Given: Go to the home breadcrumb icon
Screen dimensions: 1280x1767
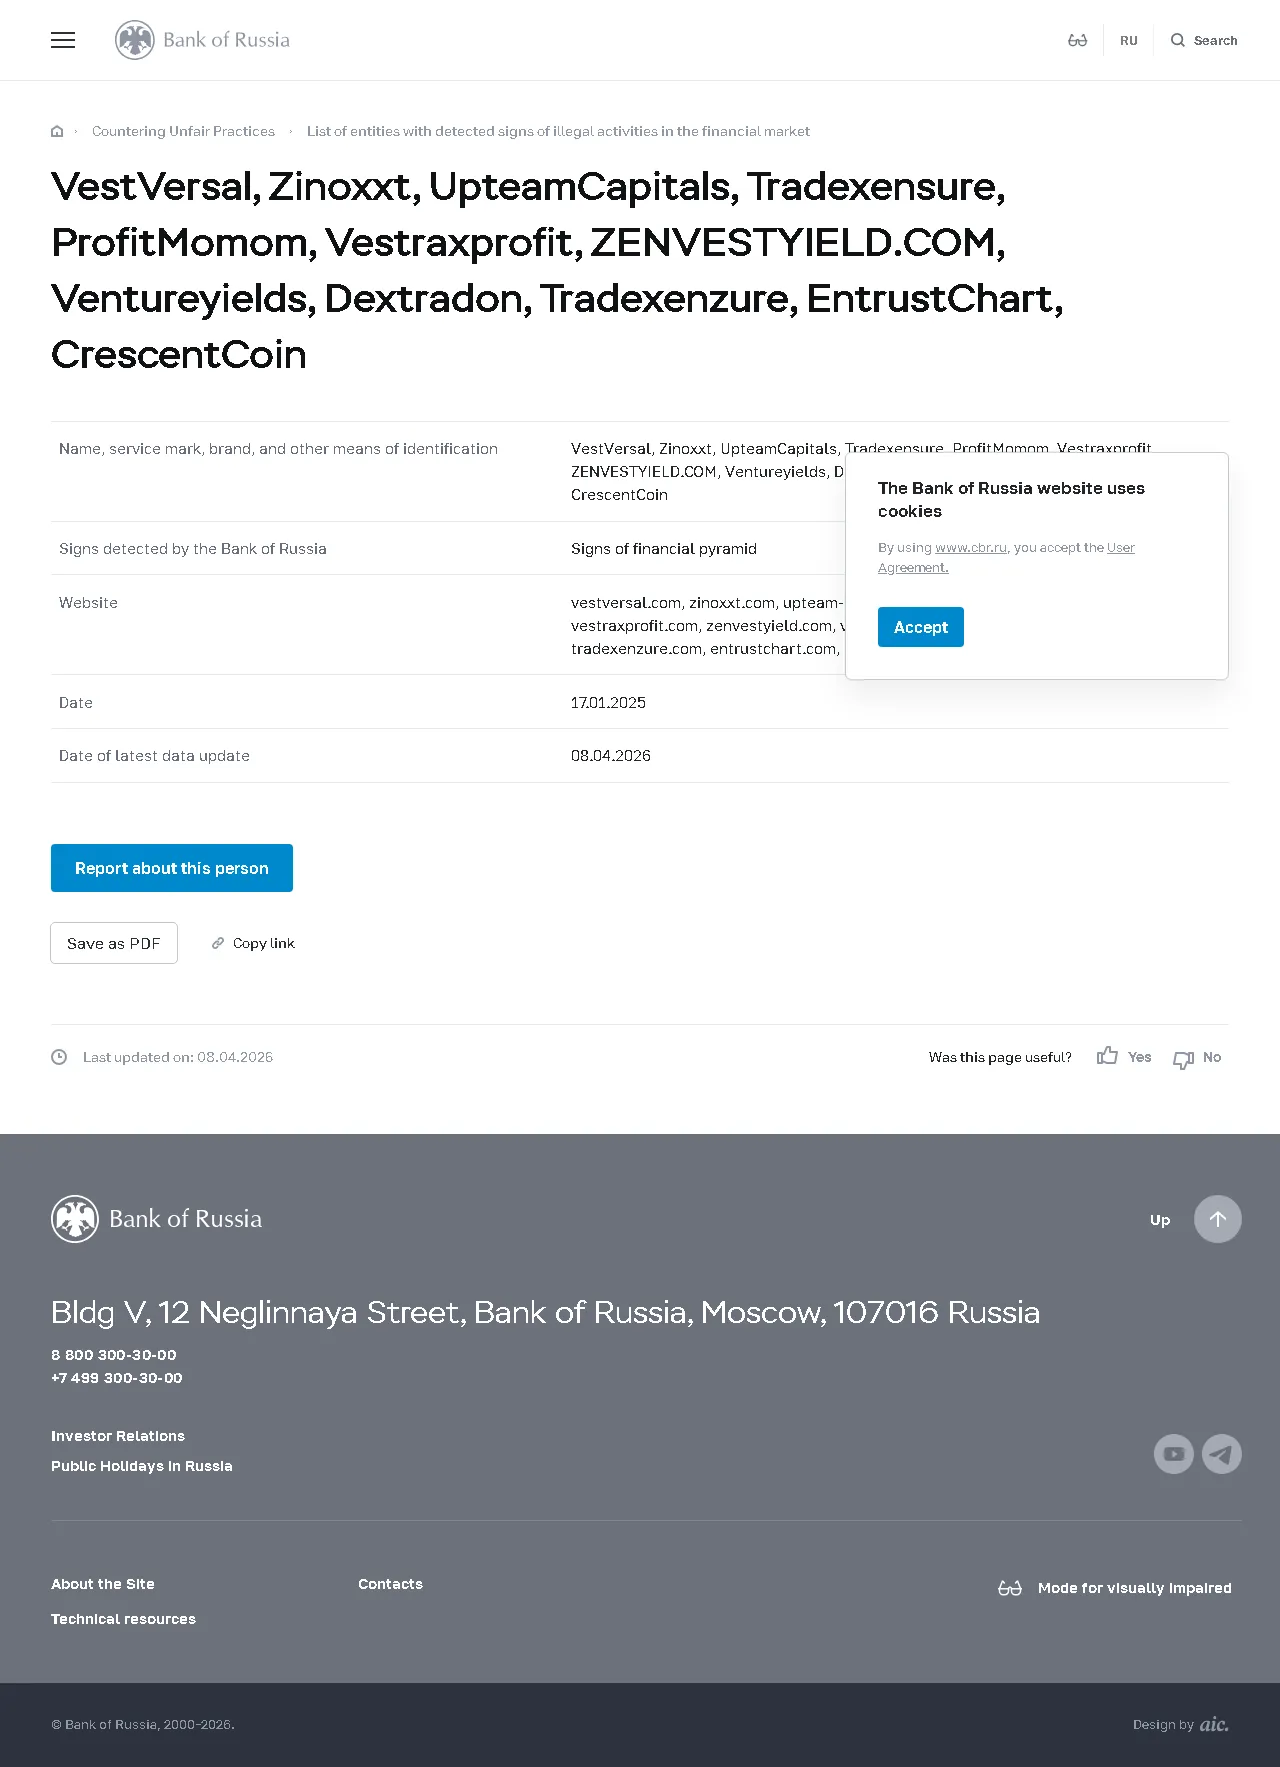Looking at the screenshot, I should [x=57, y=131].
